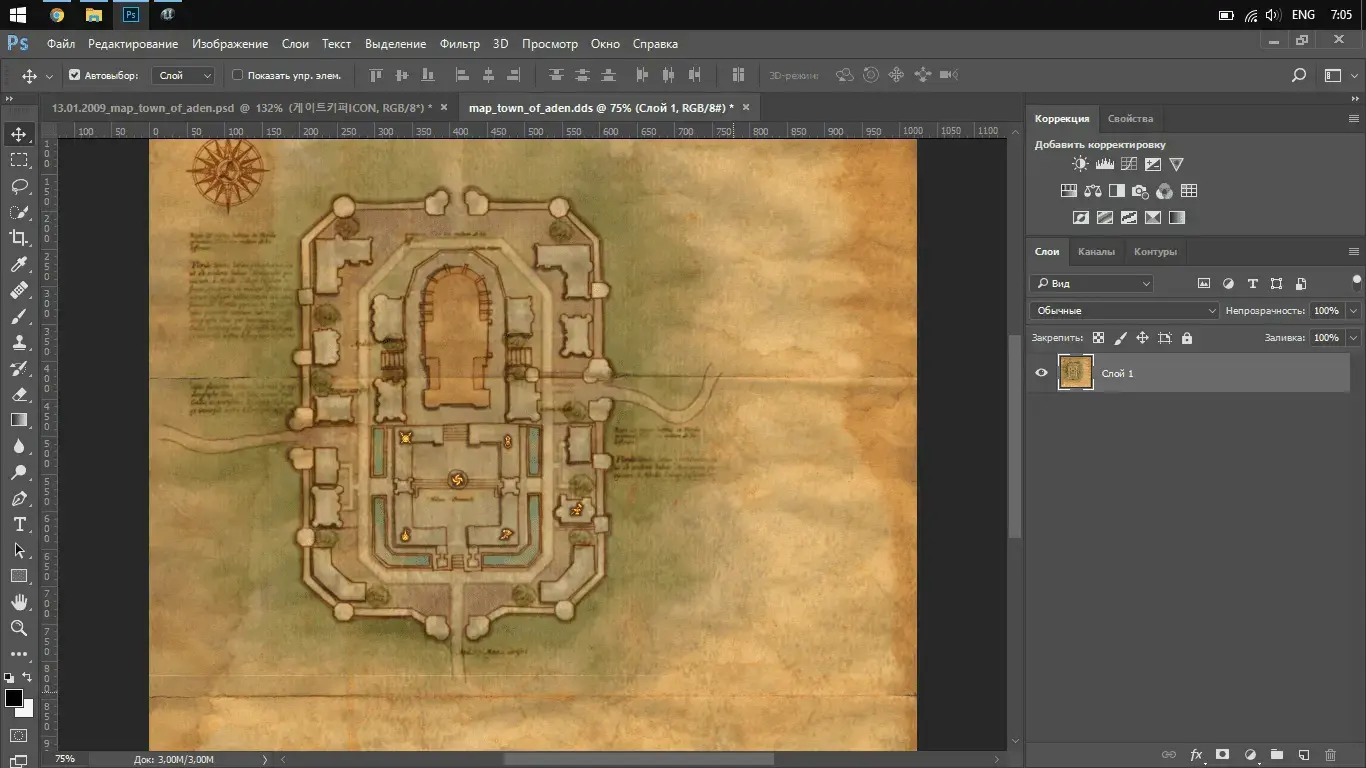Select the Crop tool
The image size is (1366, 768).
(19, 238)
